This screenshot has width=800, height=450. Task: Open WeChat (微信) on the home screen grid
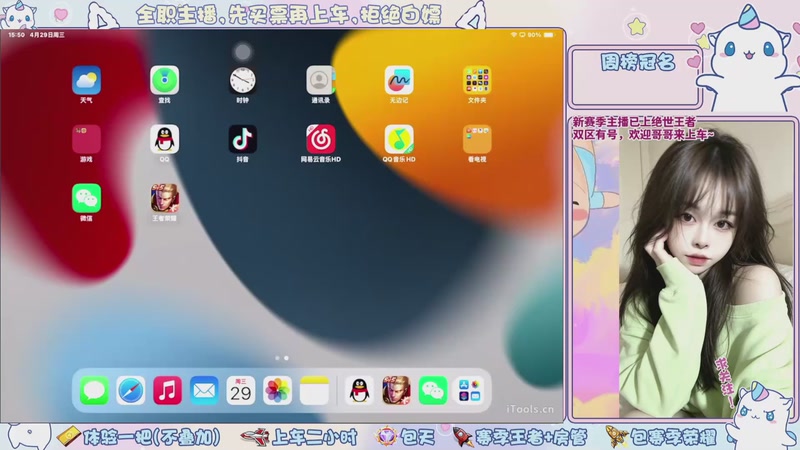coord(86,198)
